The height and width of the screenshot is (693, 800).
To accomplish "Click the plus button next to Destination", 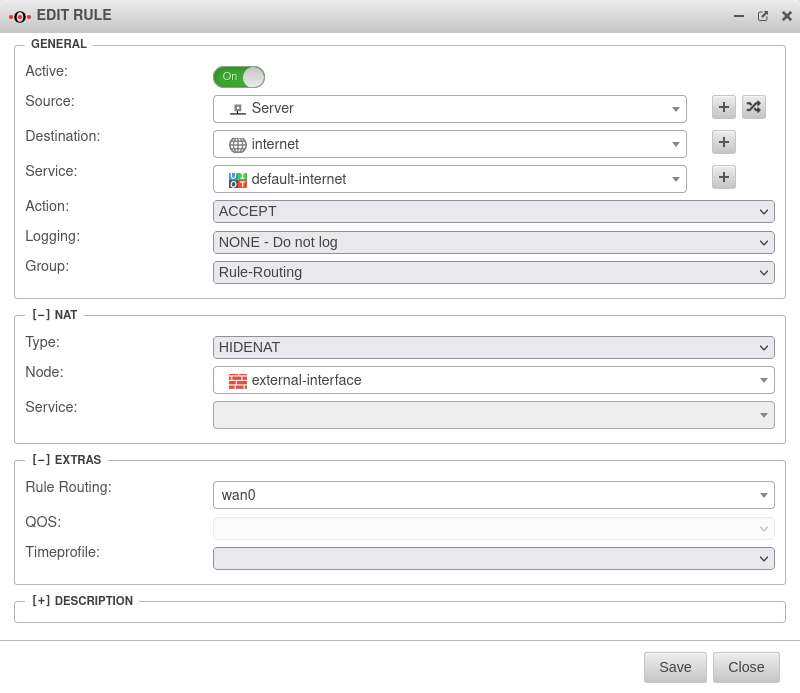I will (x=724, y=142).
